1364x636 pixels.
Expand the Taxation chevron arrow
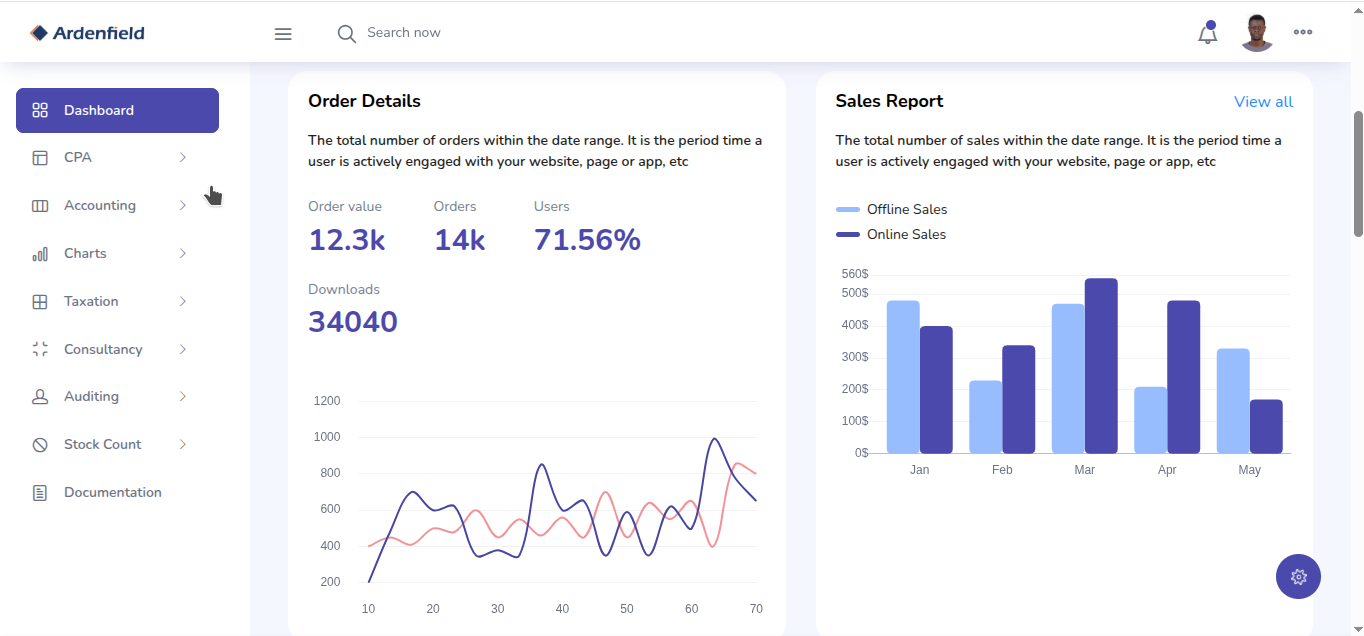click(182, 302)
